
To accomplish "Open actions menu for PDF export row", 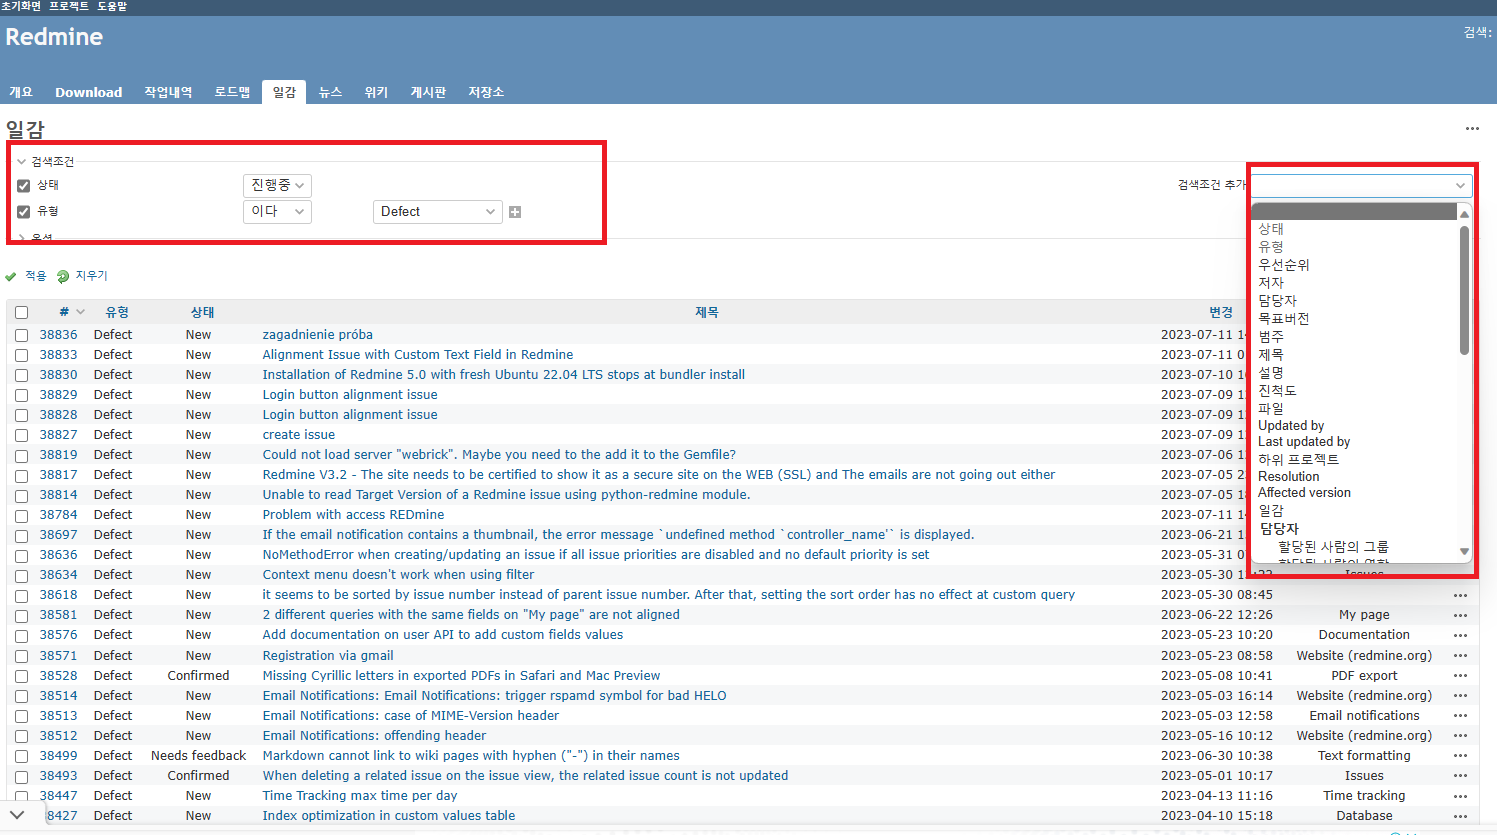I will tap(1461, 676).
